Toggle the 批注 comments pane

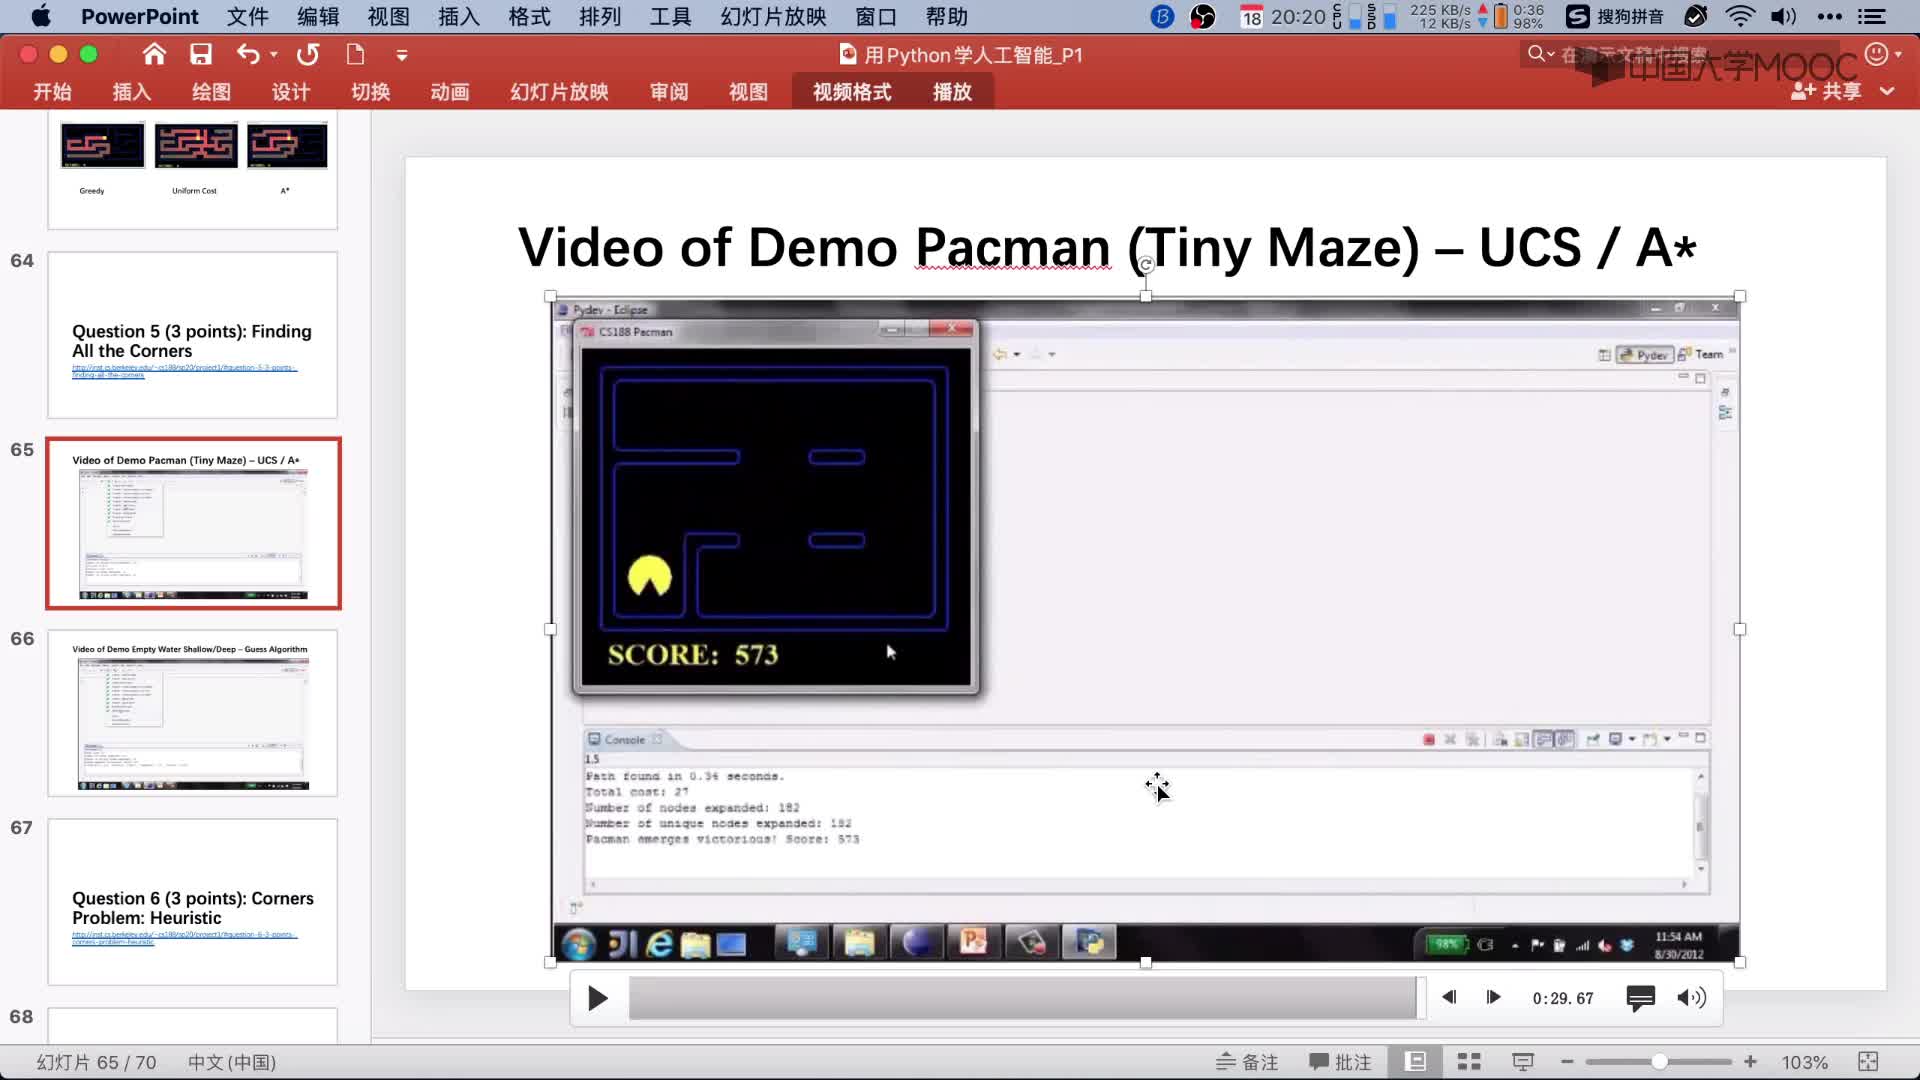1340,1062
